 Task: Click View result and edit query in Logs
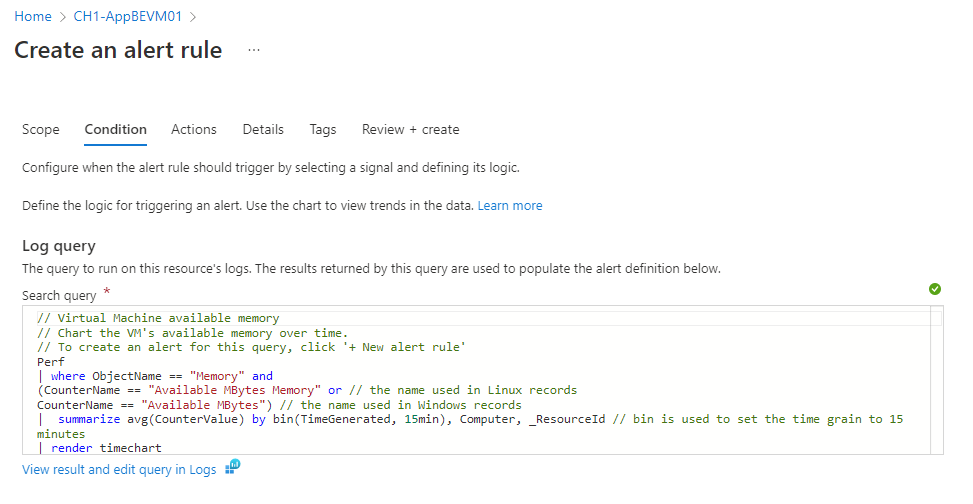point(119,469)
